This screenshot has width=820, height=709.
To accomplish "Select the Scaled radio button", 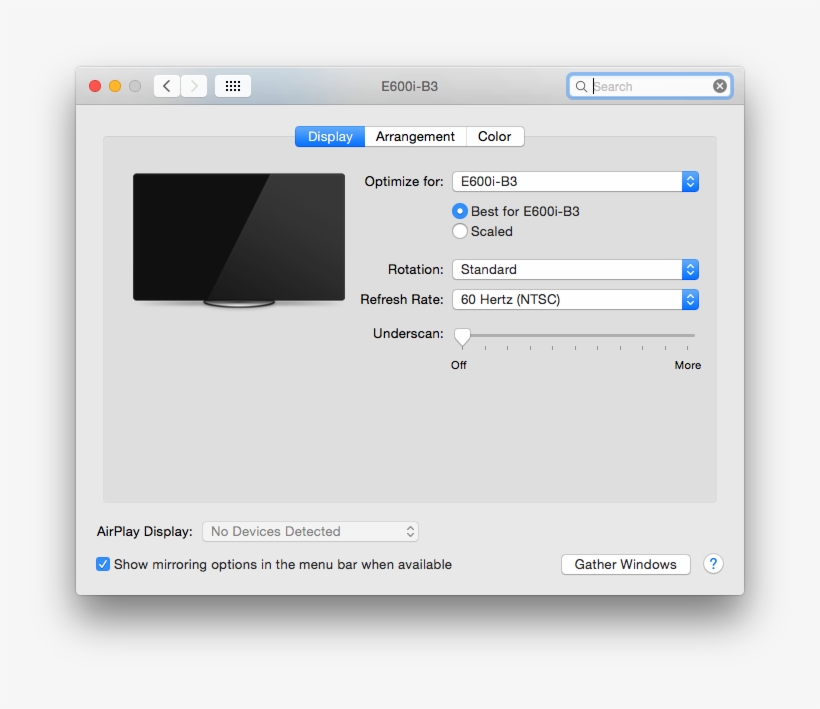I will click(460, 231).
